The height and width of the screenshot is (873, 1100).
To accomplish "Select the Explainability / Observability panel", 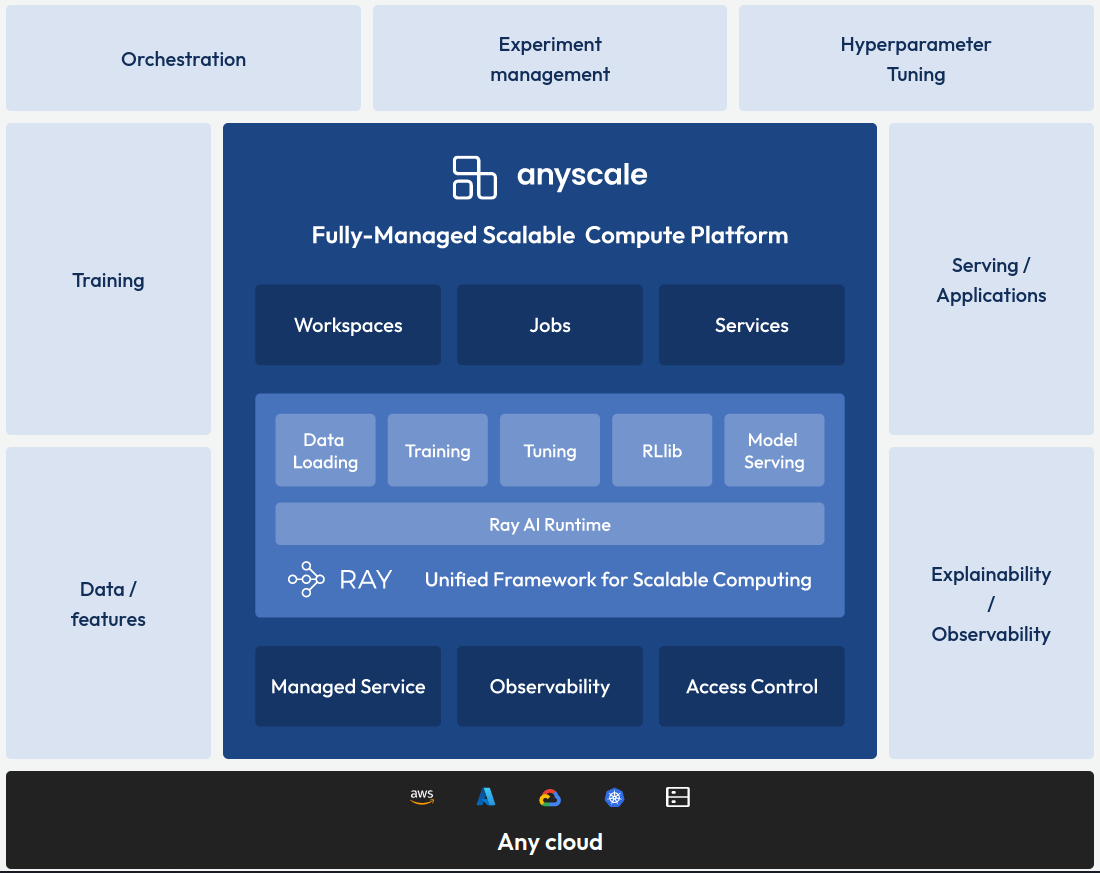I will click(991, 603).
